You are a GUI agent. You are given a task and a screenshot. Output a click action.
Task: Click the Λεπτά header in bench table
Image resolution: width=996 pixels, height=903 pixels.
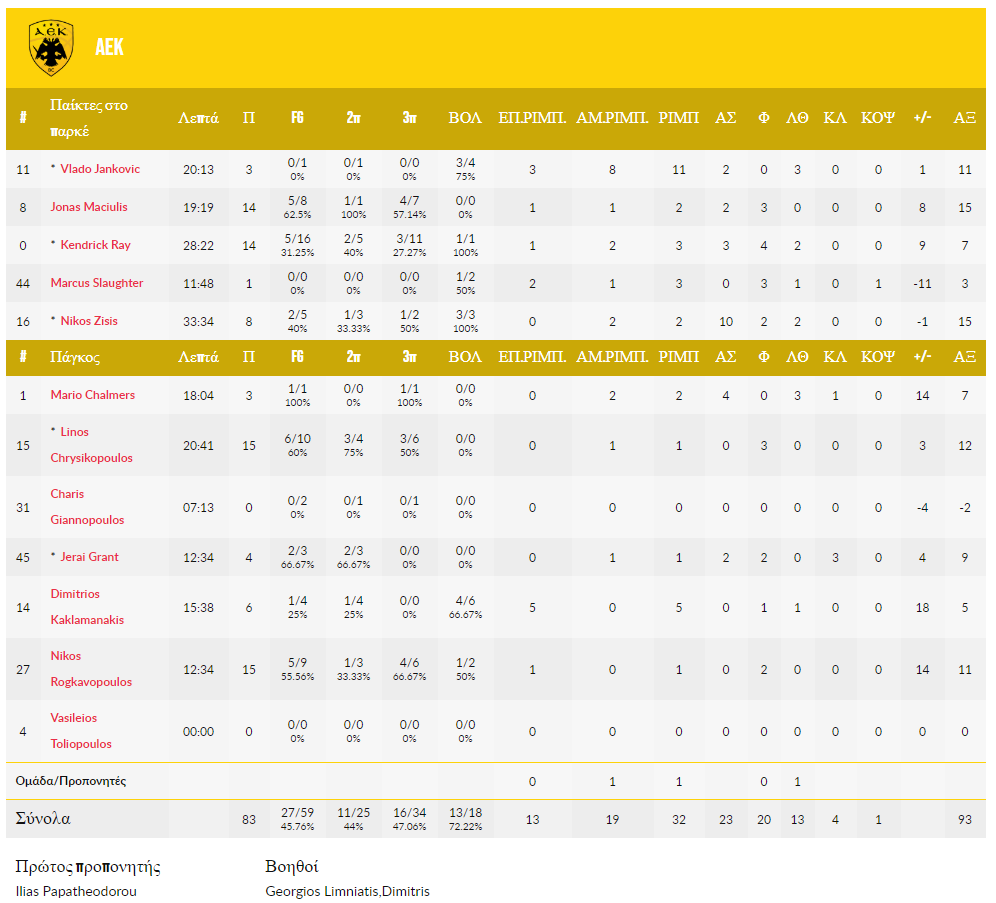click(198, 358)
